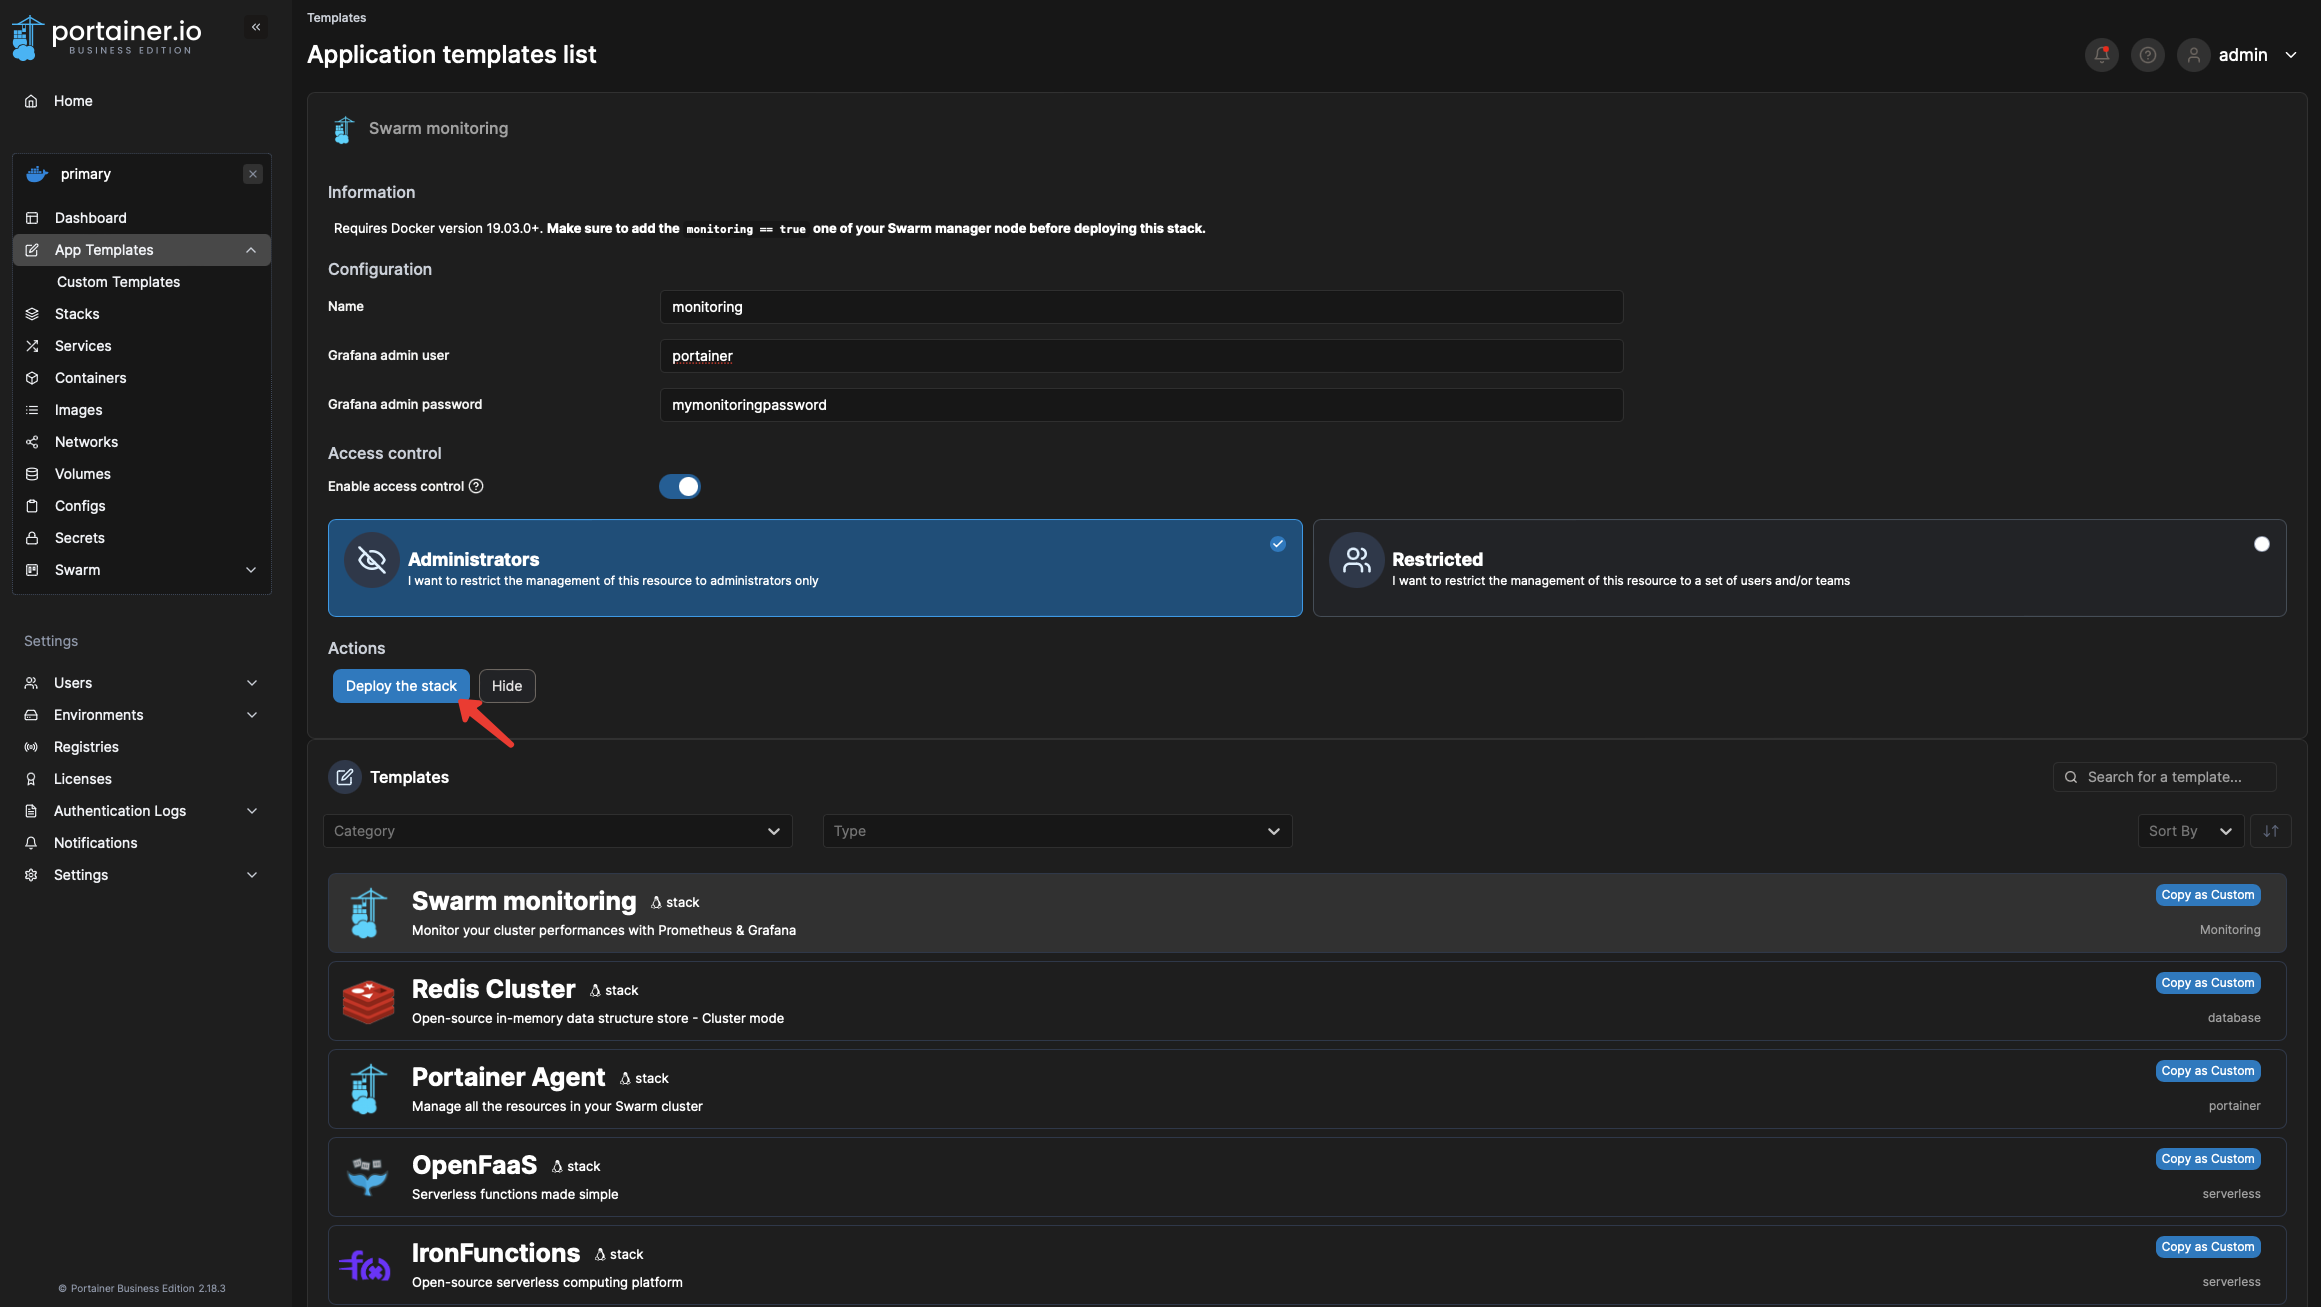Click the Portainer logo in sidebar
This screenshot has height=1307, width=2321.
[x=107, y=38]
